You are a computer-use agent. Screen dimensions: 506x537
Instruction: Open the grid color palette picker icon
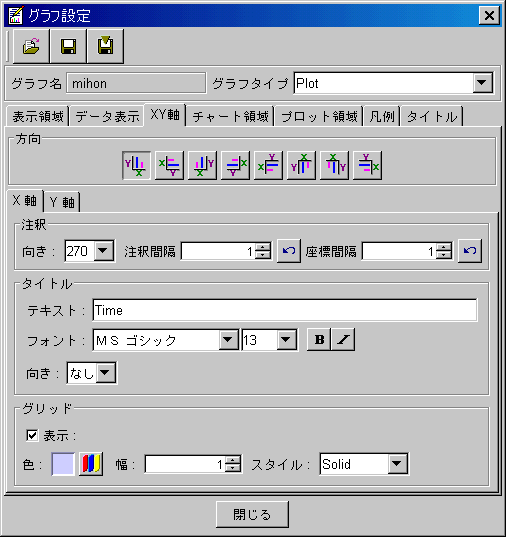(x=91, y=464)
